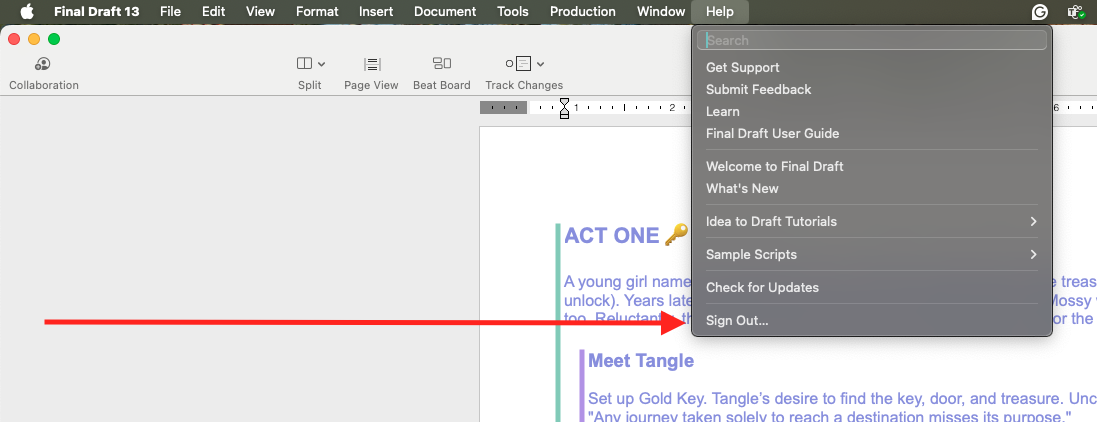Click the red close window button
The width and height of the screenshot is (1097, 422).
click(14, 39)
